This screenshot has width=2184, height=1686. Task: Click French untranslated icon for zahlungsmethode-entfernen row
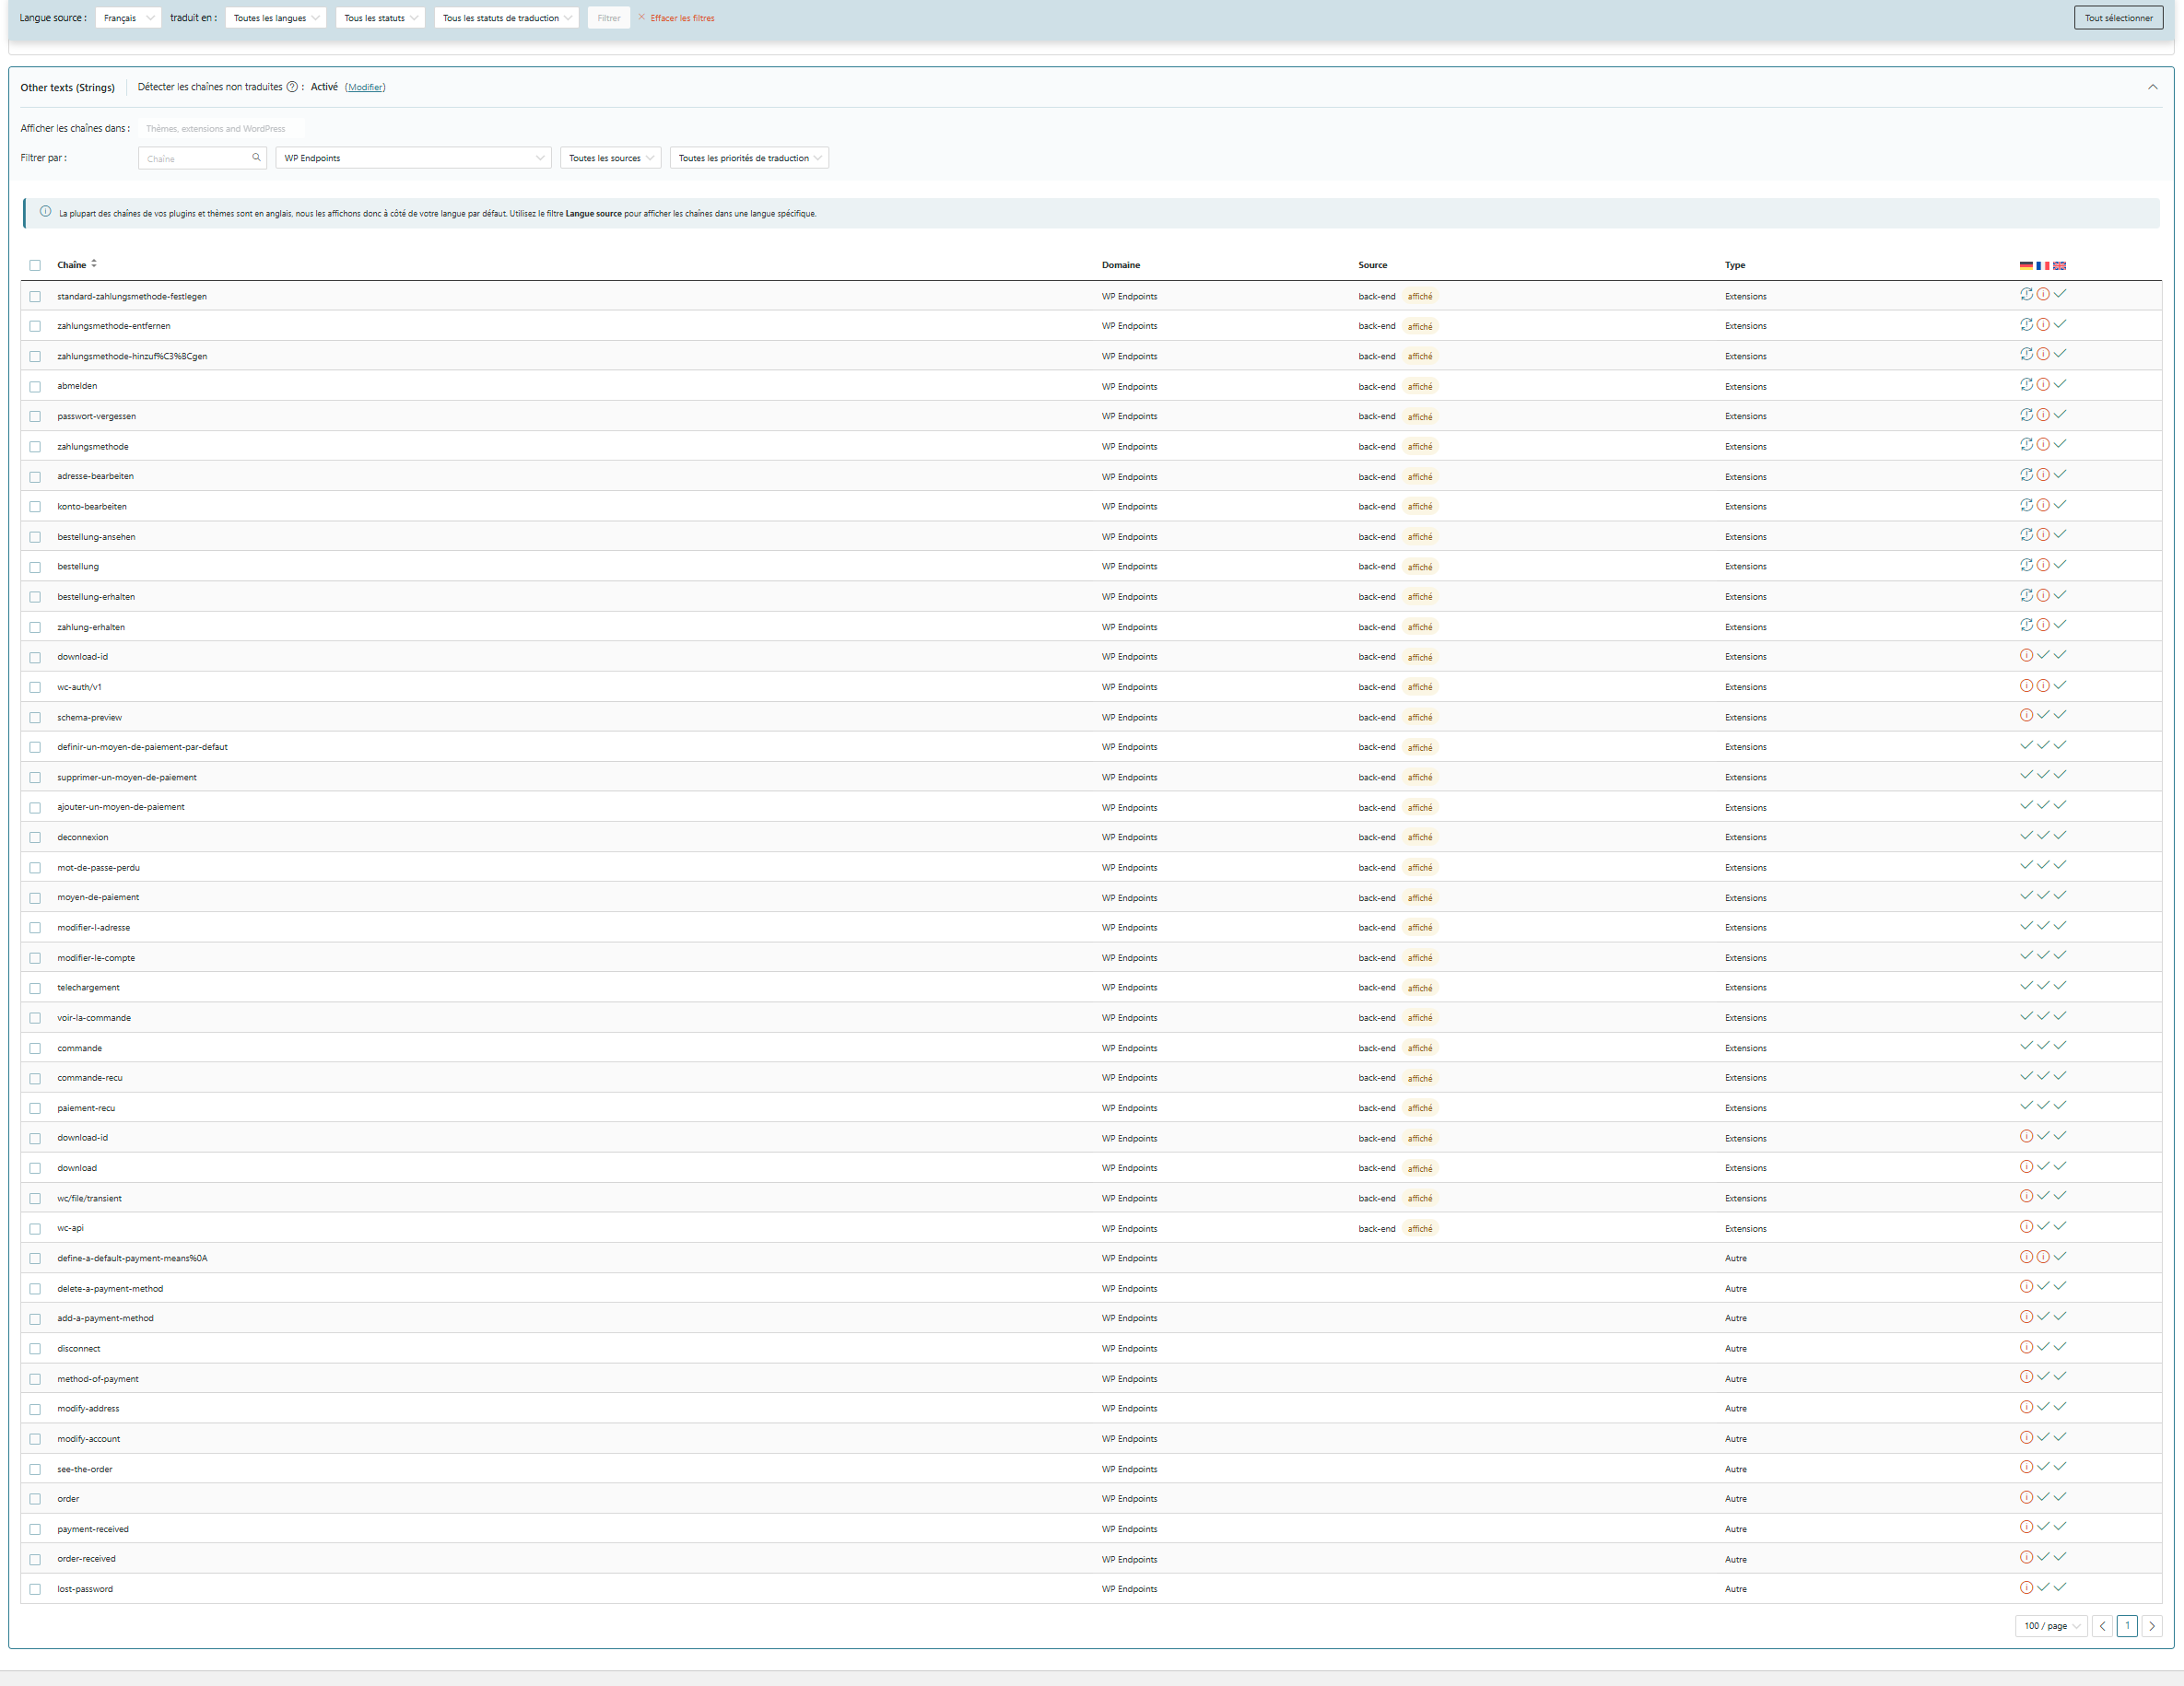tap(2043, 325)
